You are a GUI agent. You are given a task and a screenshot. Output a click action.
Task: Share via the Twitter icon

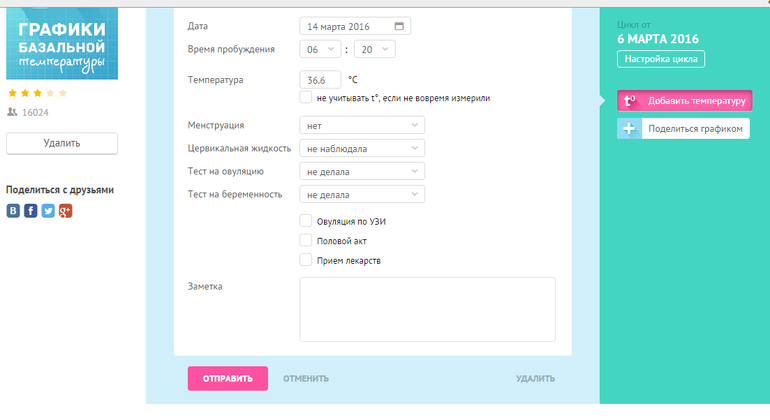pyautogui.click(x=48, y=210)
